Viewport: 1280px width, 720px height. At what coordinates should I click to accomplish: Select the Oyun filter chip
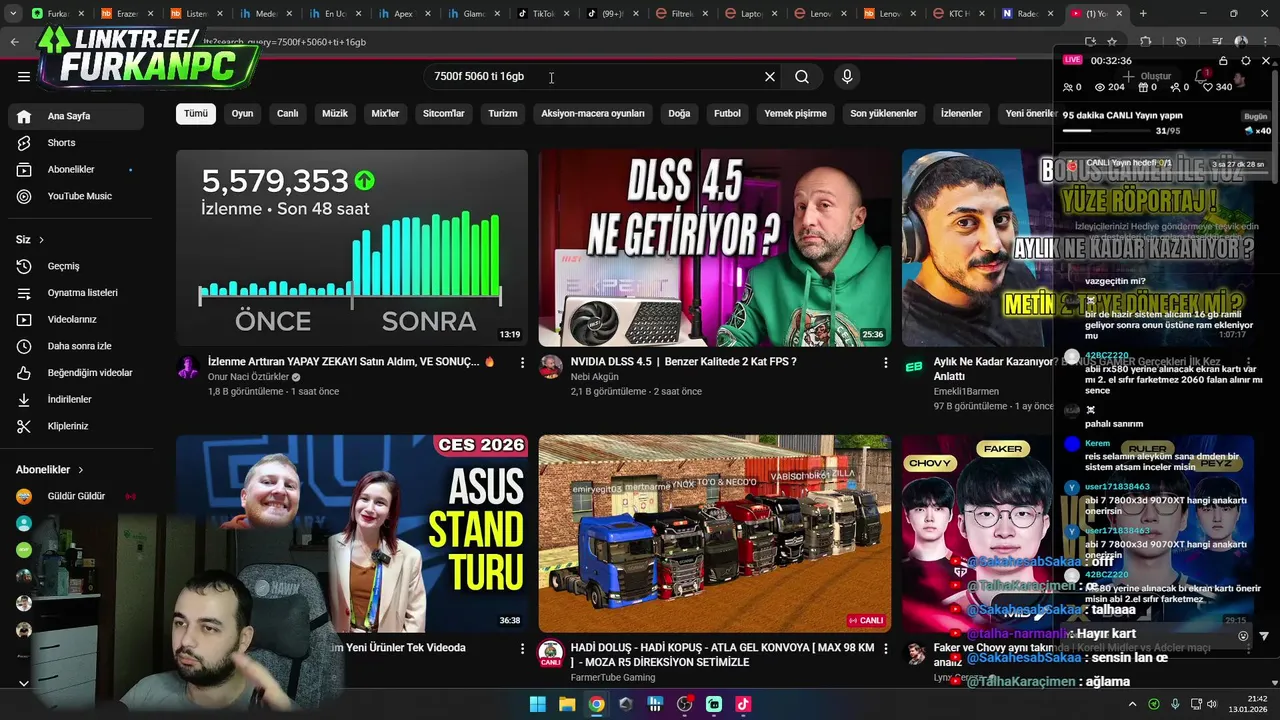(243, 113)
